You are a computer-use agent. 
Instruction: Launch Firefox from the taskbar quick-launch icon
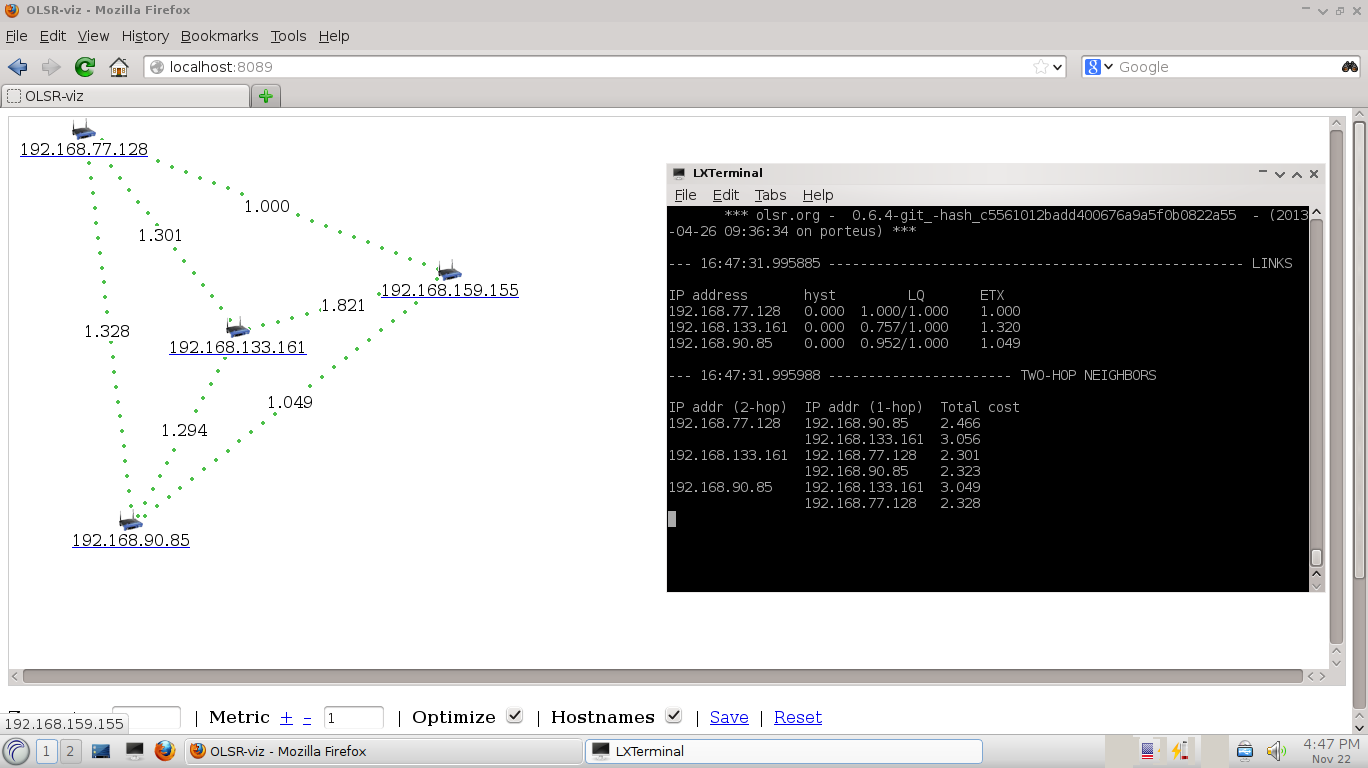point(165,751)
